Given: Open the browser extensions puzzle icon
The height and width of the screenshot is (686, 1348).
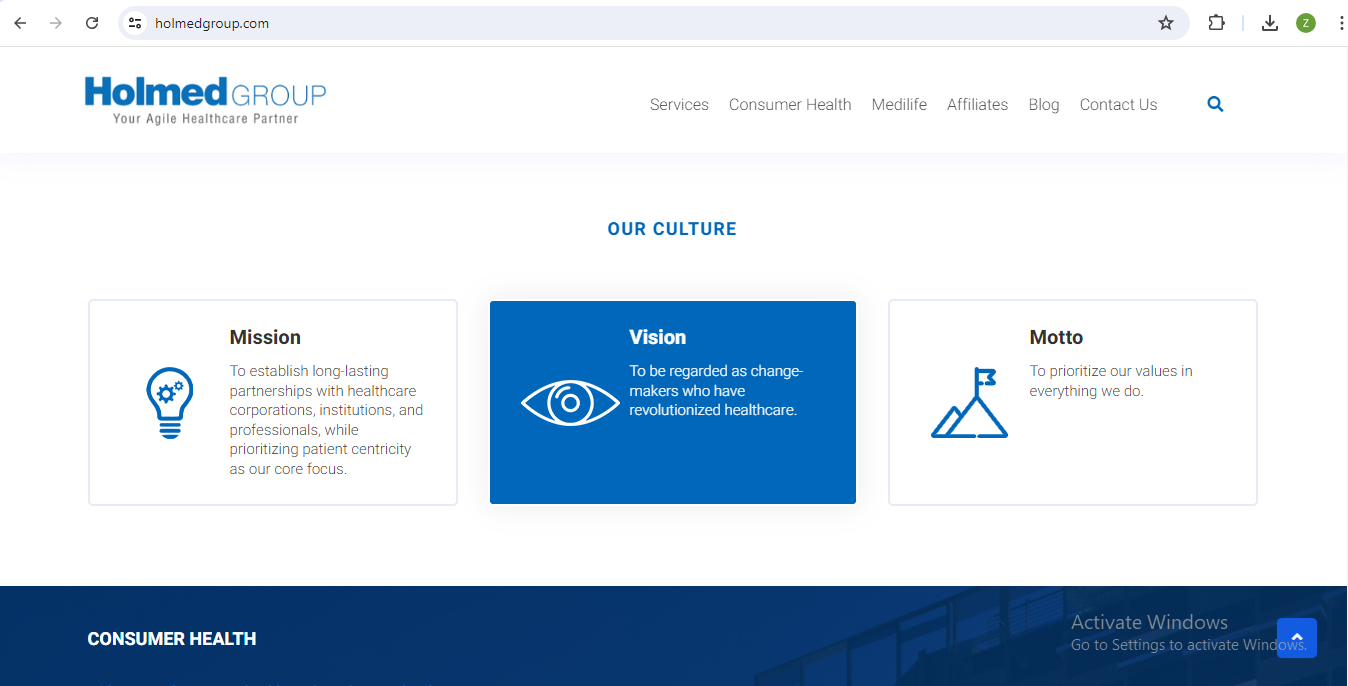Looking at the screenshot, I should [1216, 23].
